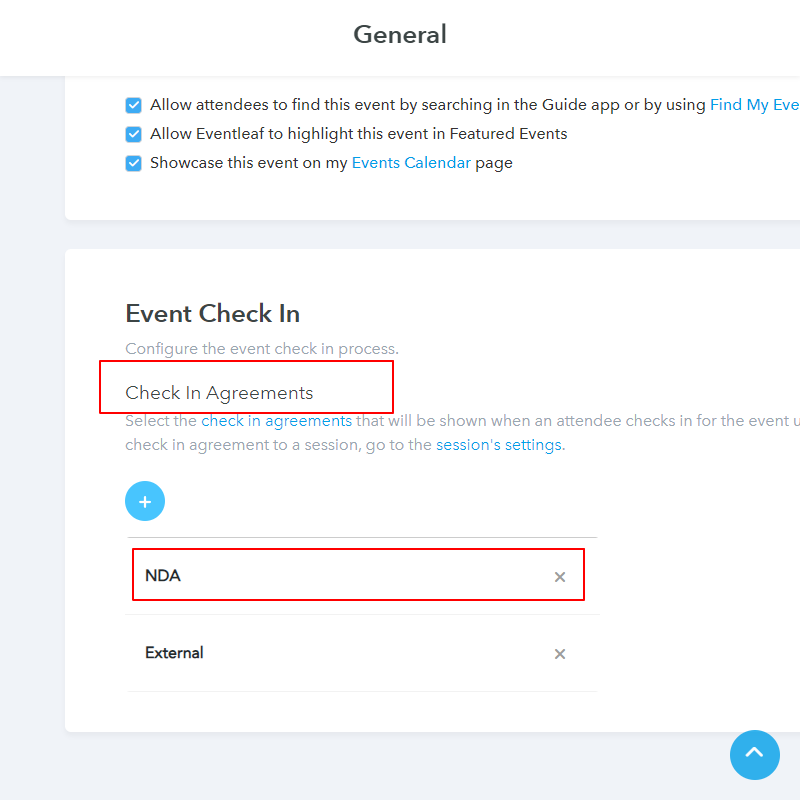Click the Event Check In heading
This screenshot has height=800, width=800.
213,313
